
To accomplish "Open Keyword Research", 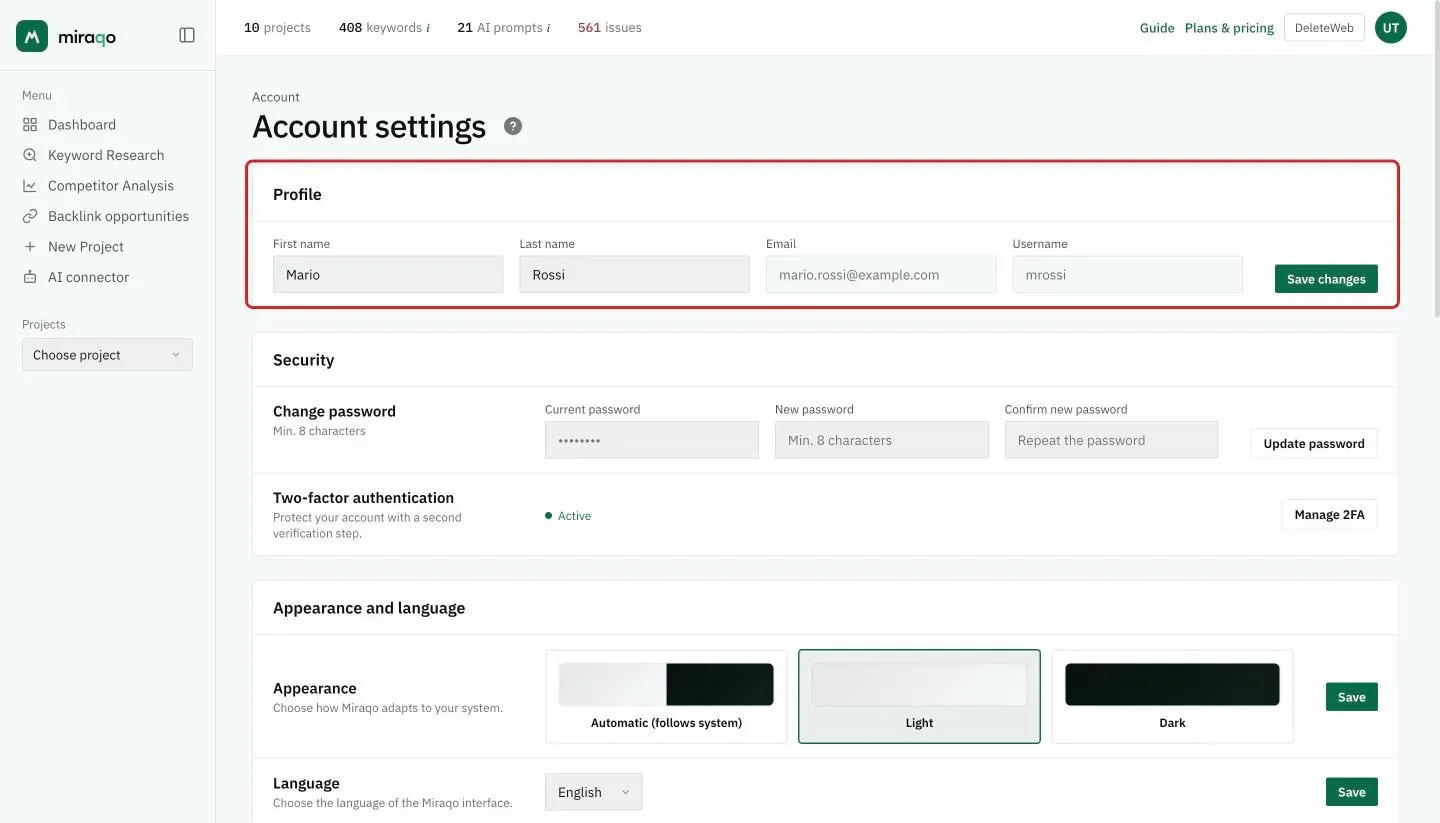I will 93,155.
